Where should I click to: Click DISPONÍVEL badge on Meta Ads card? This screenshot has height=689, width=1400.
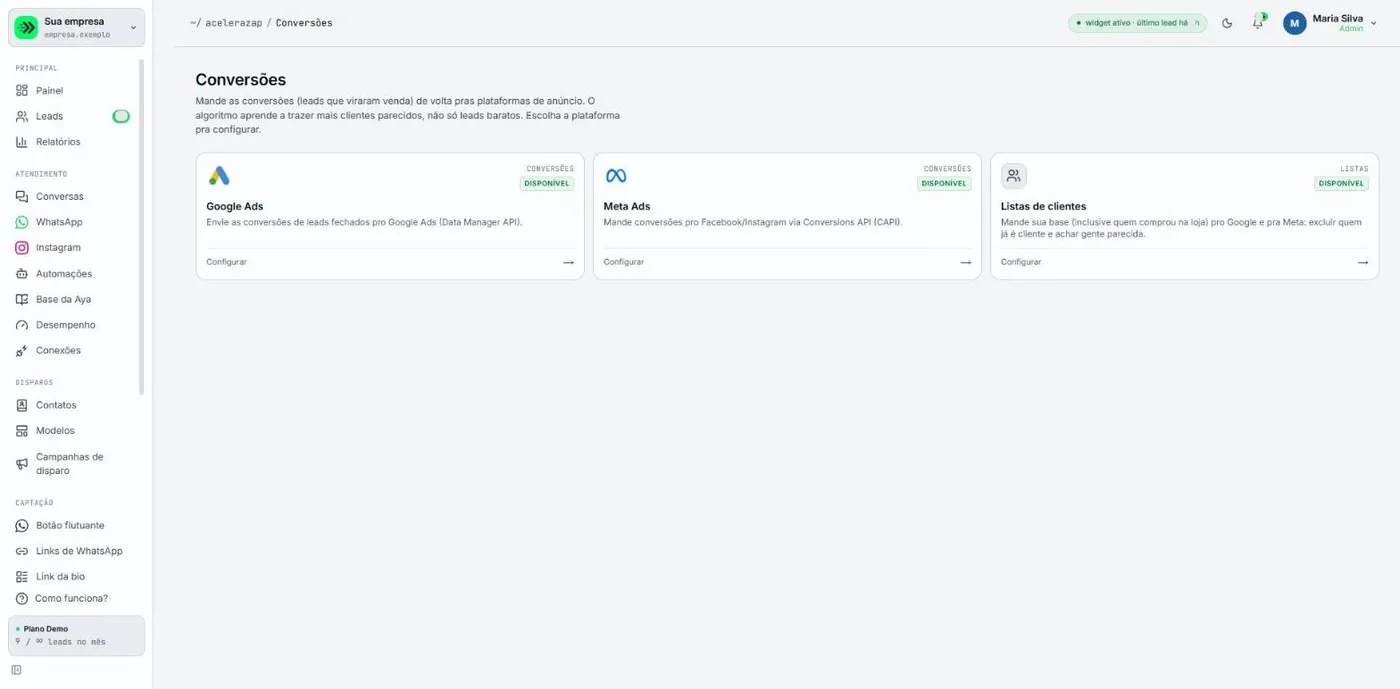coord(944,184)
